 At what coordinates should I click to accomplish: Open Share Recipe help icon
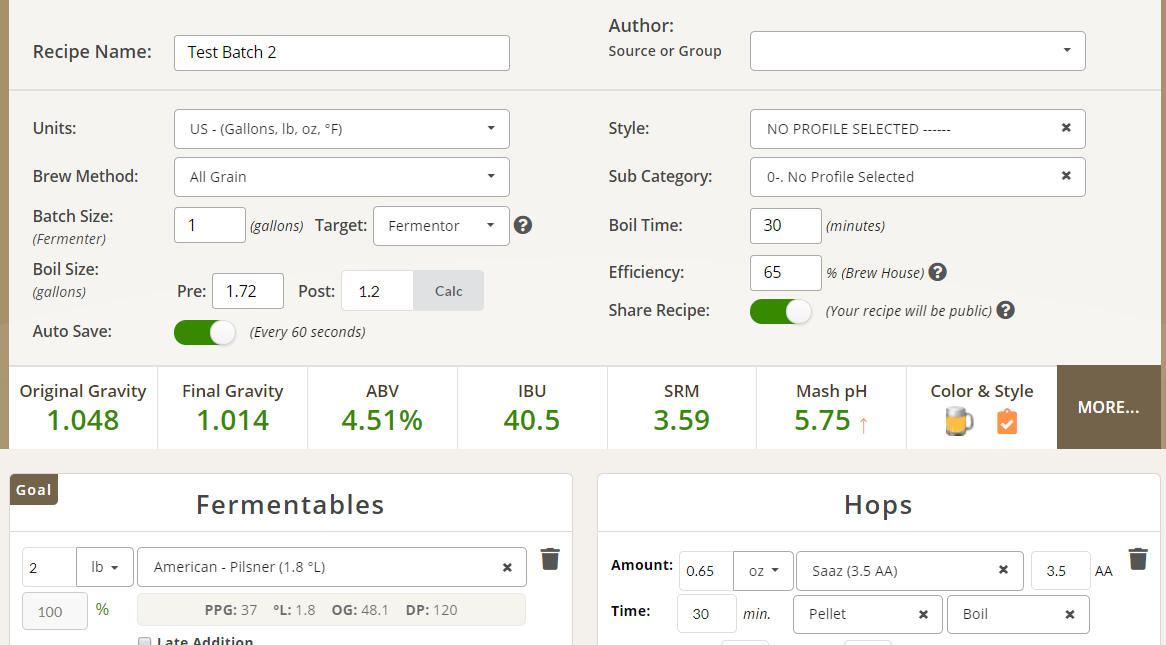coord(1006,310)
